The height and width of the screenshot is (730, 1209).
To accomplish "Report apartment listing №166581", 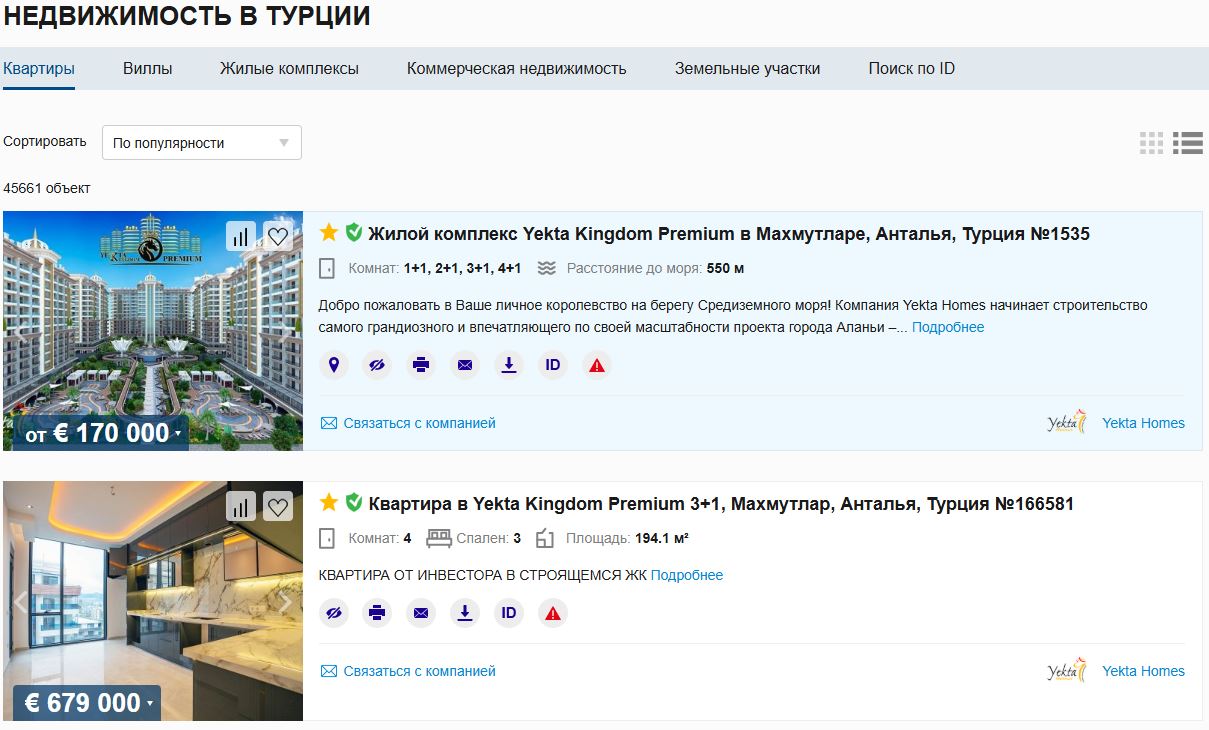I will point(553,613).
